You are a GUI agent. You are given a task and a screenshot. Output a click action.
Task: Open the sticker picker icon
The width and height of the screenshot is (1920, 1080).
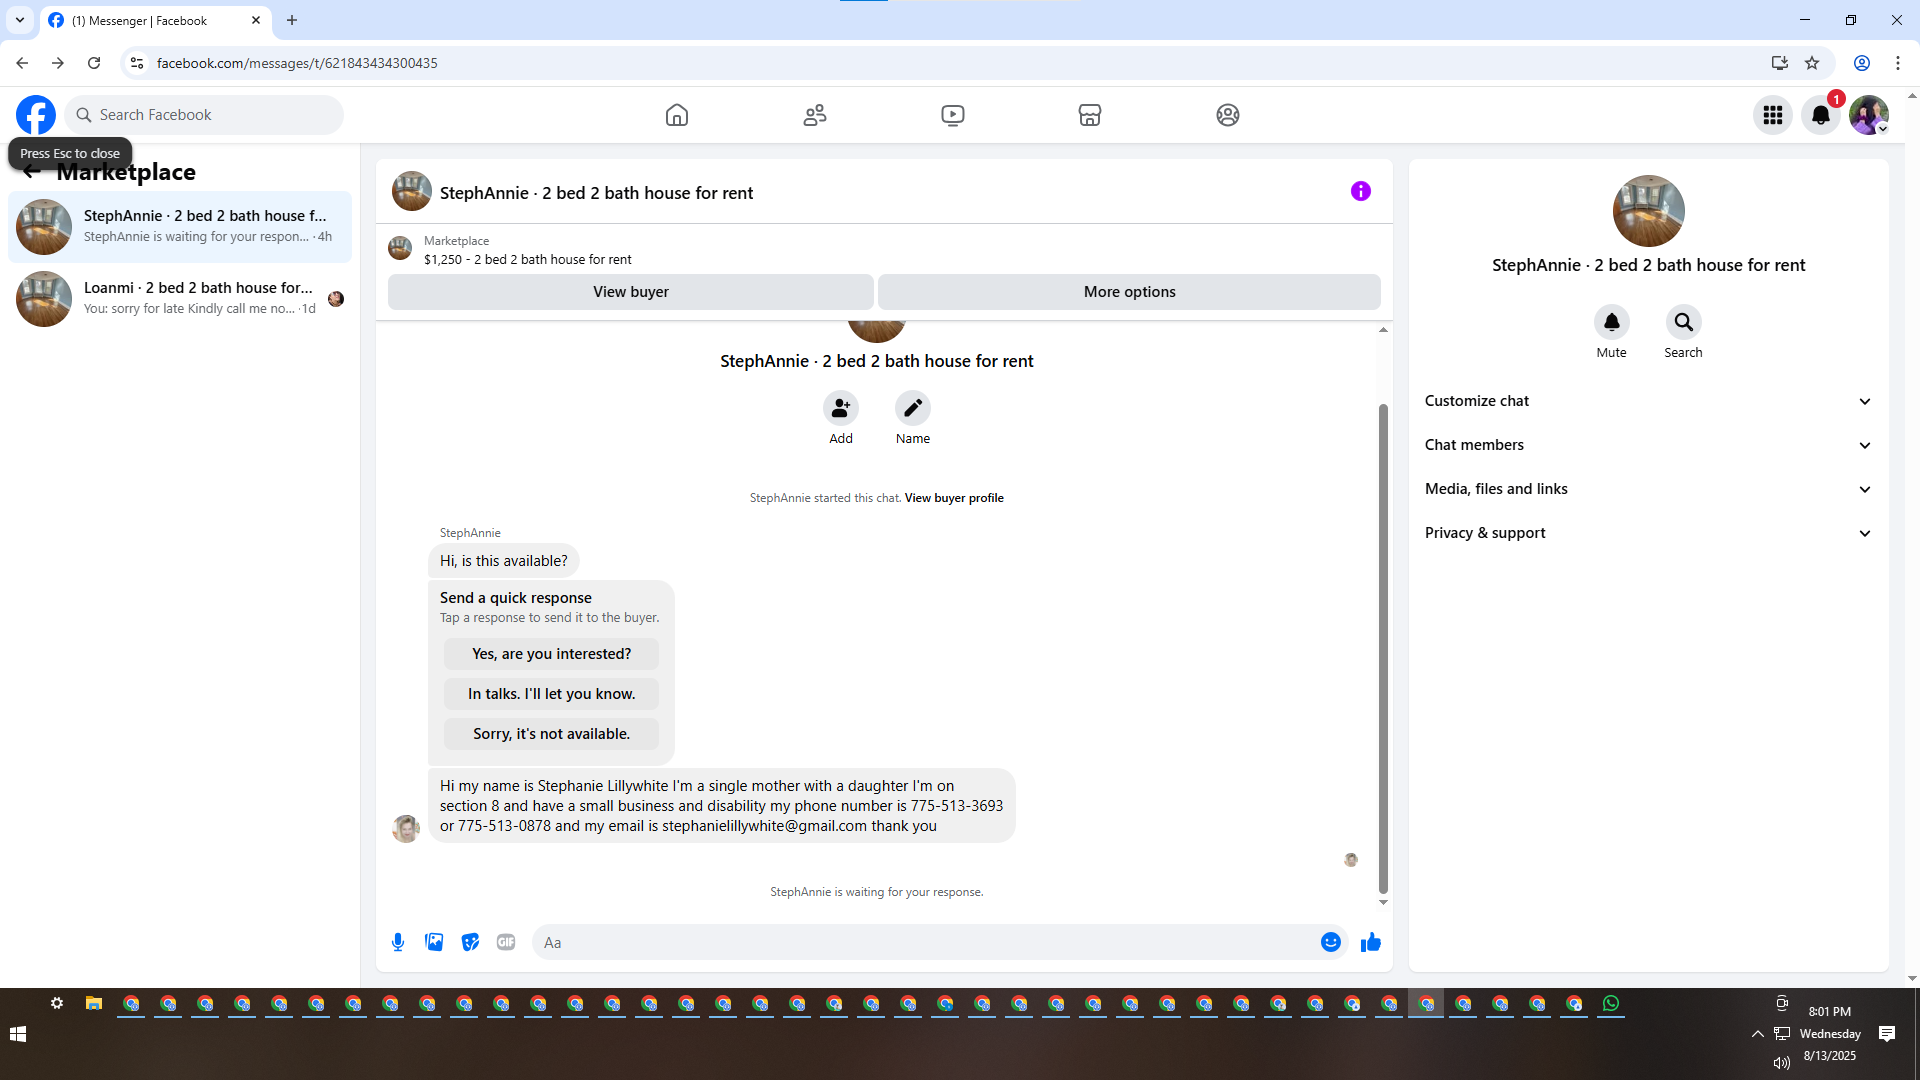tap(470, 942)
